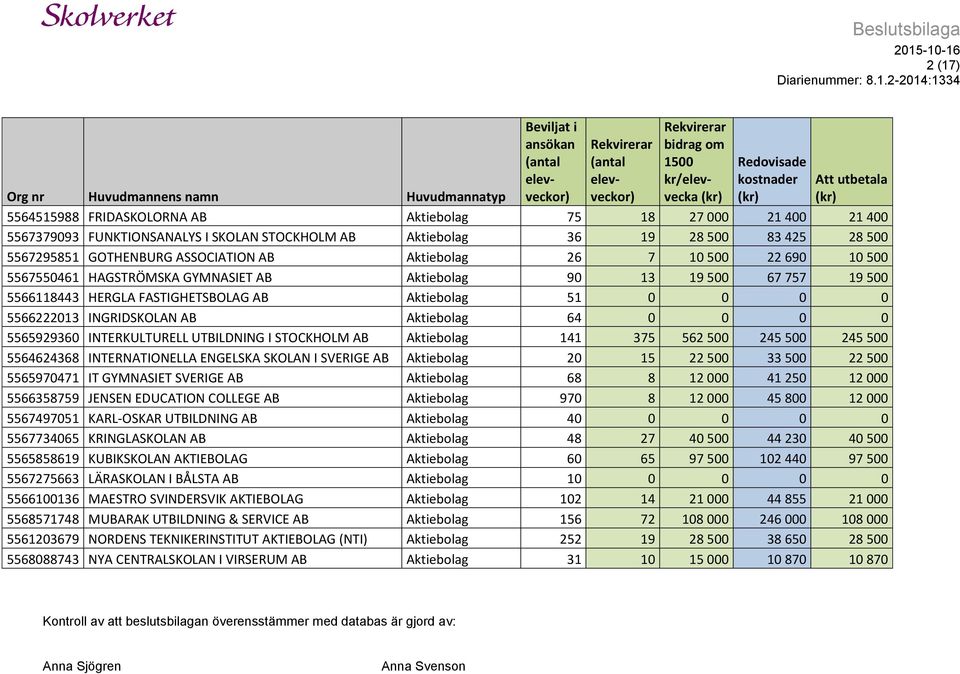Click rekvirerar bidrag value 562 500
The width and height of the screenshot is (960, 674).
pos(705,337)
